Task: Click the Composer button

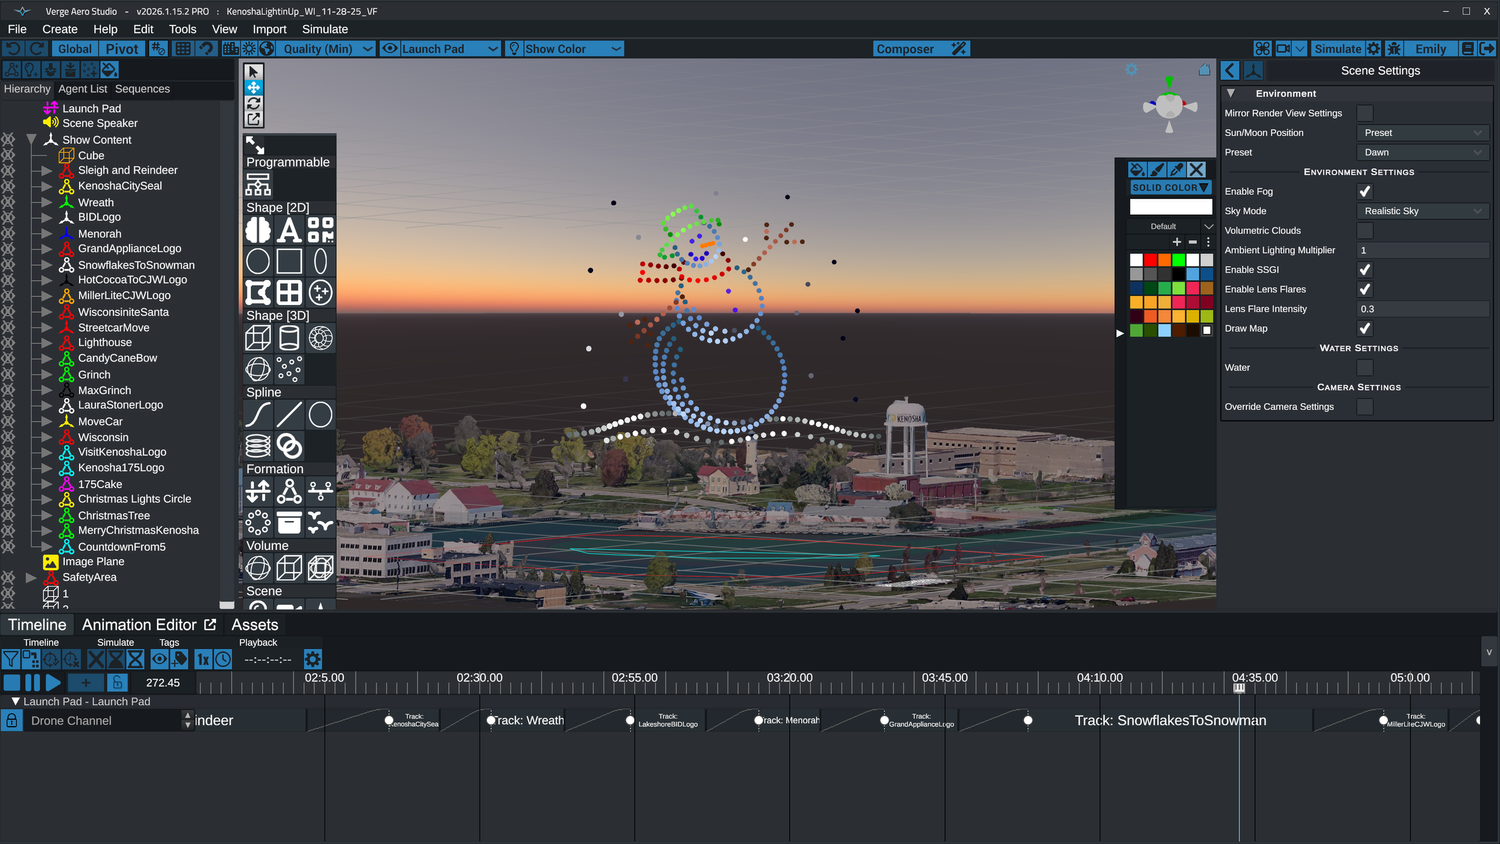Action: [x=921, y=49]
